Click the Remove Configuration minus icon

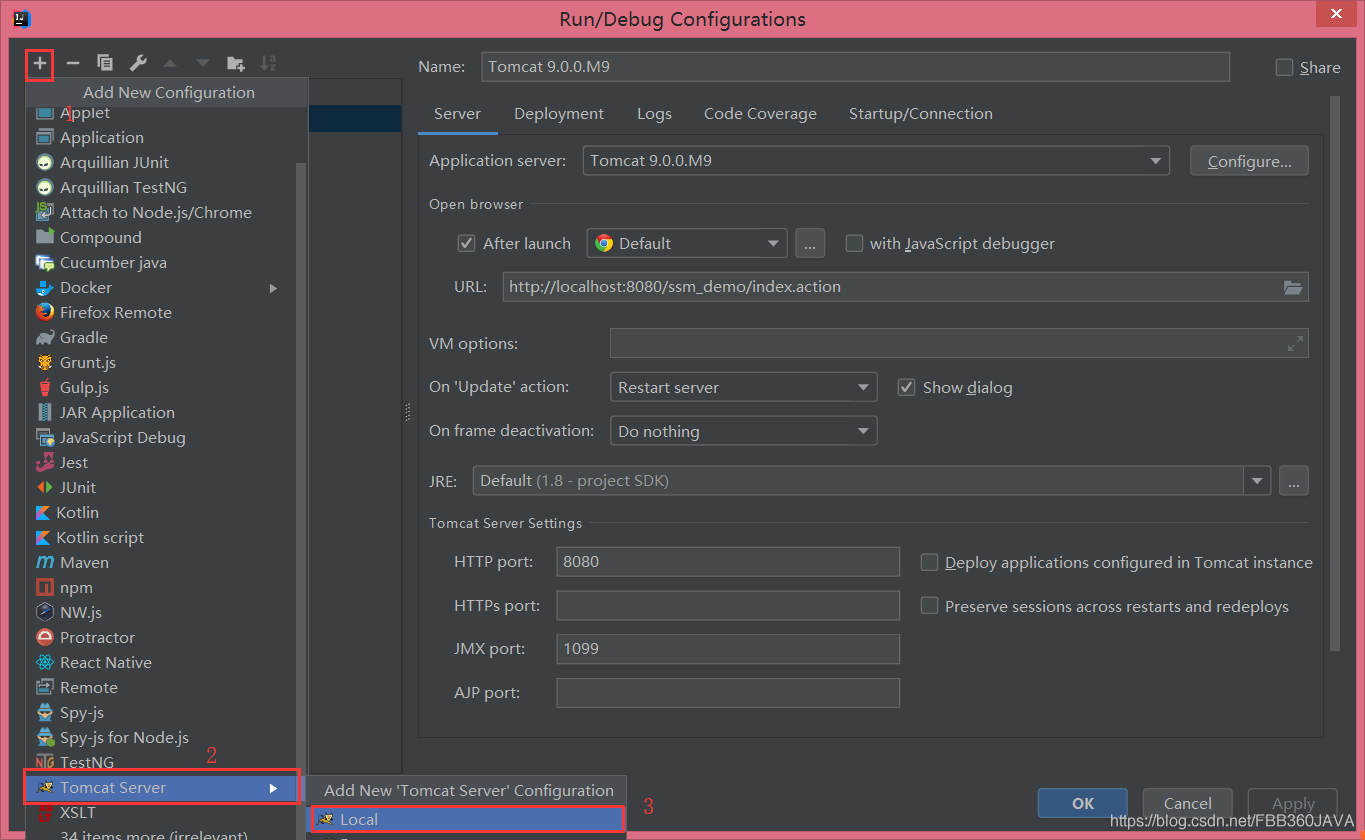pyautogui.click(x=72, y=63)
